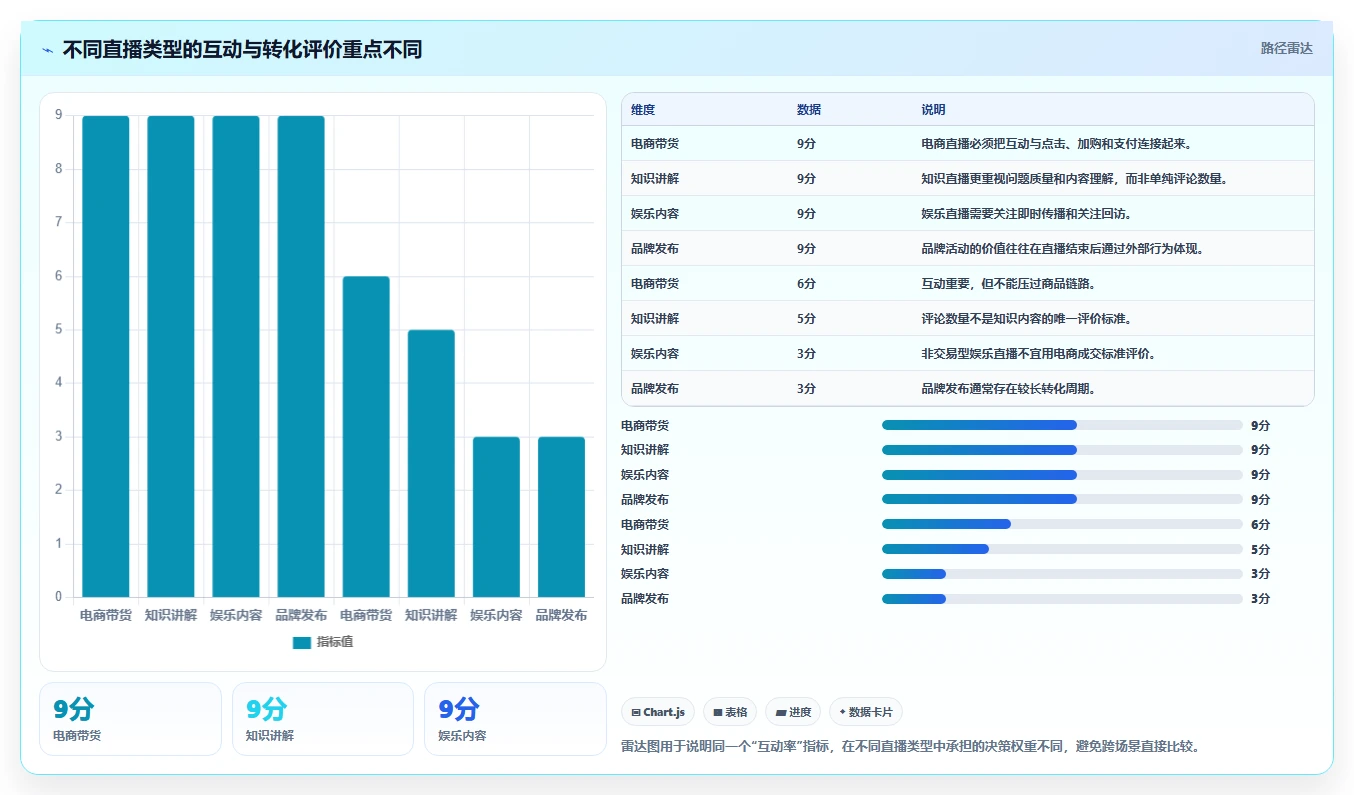This screenshot has height=795, width=1354.
Task: Click the 娱乐内容 chart bar at height 3
Action: point(496,517)
